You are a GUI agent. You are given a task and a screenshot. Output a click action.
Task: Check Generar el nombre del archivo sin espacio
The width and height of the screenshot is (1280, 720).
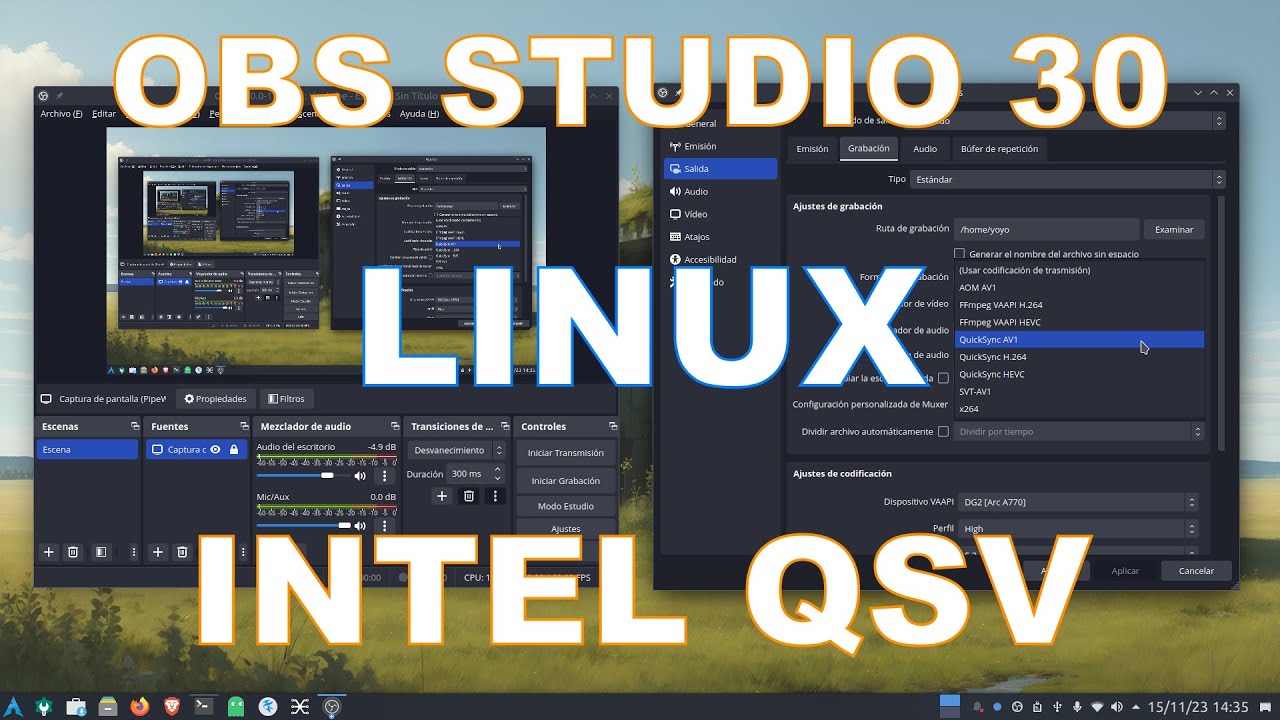tap(960, 254)
